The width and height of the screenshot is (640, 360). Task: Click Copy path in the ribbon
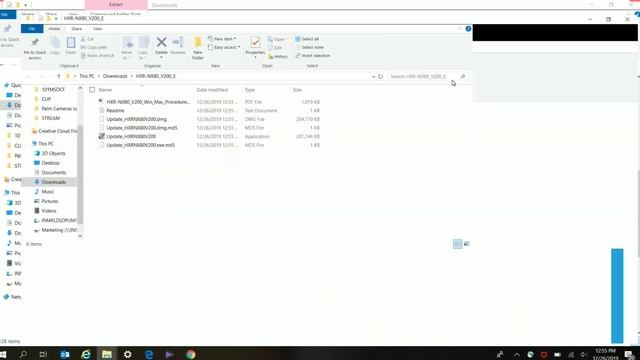coord(94,47)
